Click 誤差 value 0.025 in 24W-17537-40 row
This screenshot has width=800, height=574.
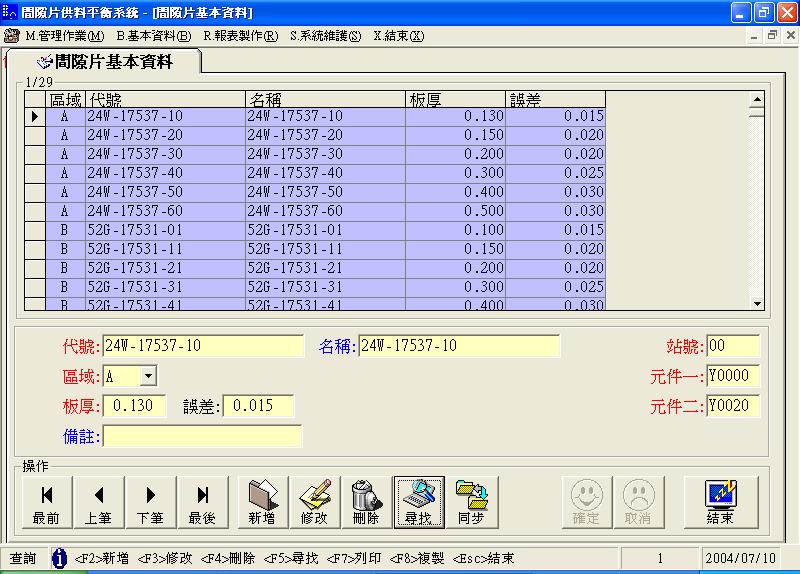(556, 173)
